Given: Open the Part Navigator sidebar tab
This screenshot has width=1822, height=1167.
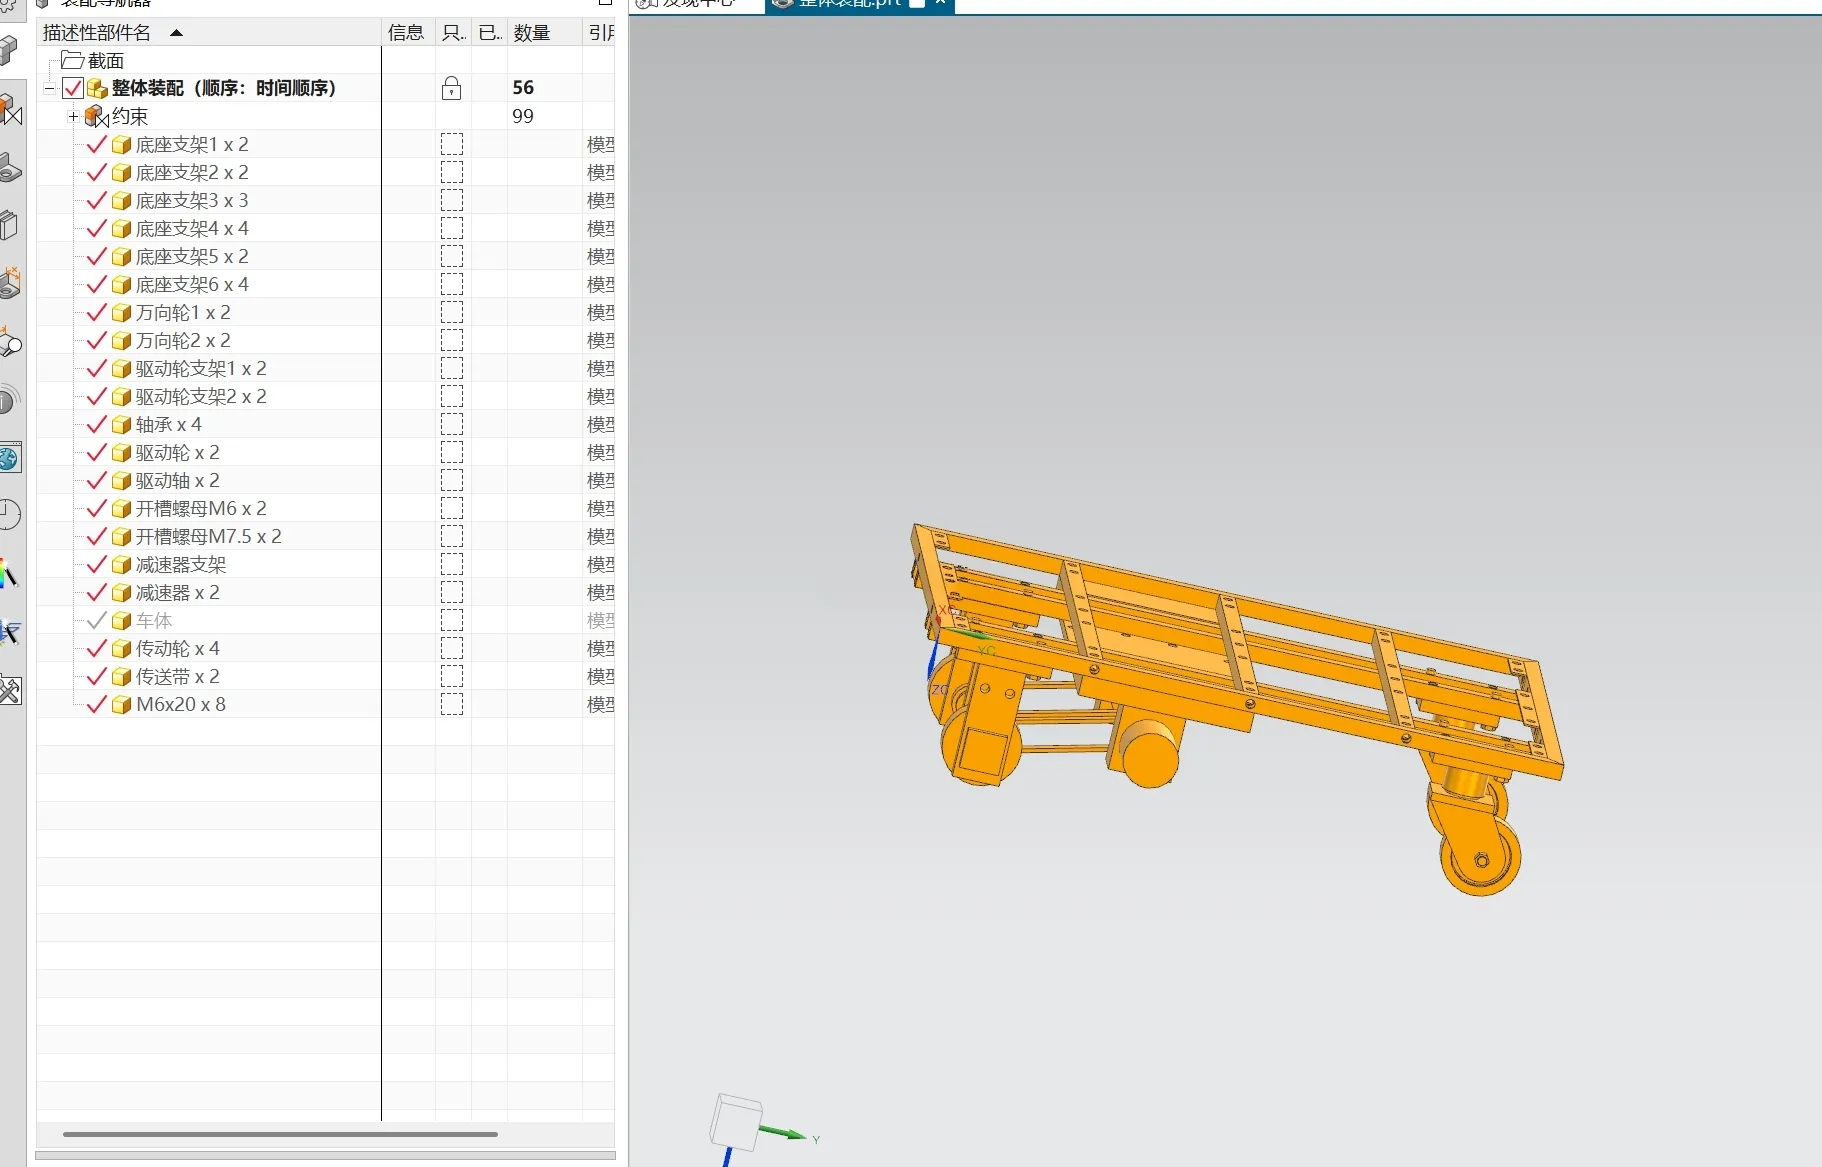Looking at the screenshot, I should 10,168.
